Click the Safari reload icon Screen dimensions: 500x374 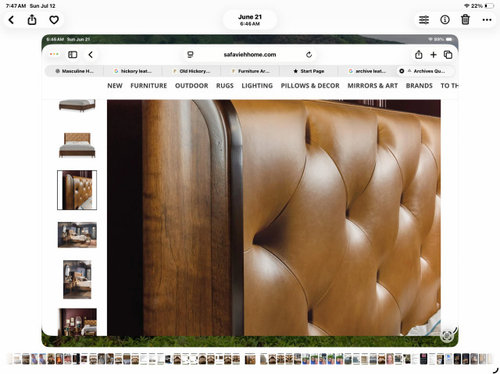[309, 54]
